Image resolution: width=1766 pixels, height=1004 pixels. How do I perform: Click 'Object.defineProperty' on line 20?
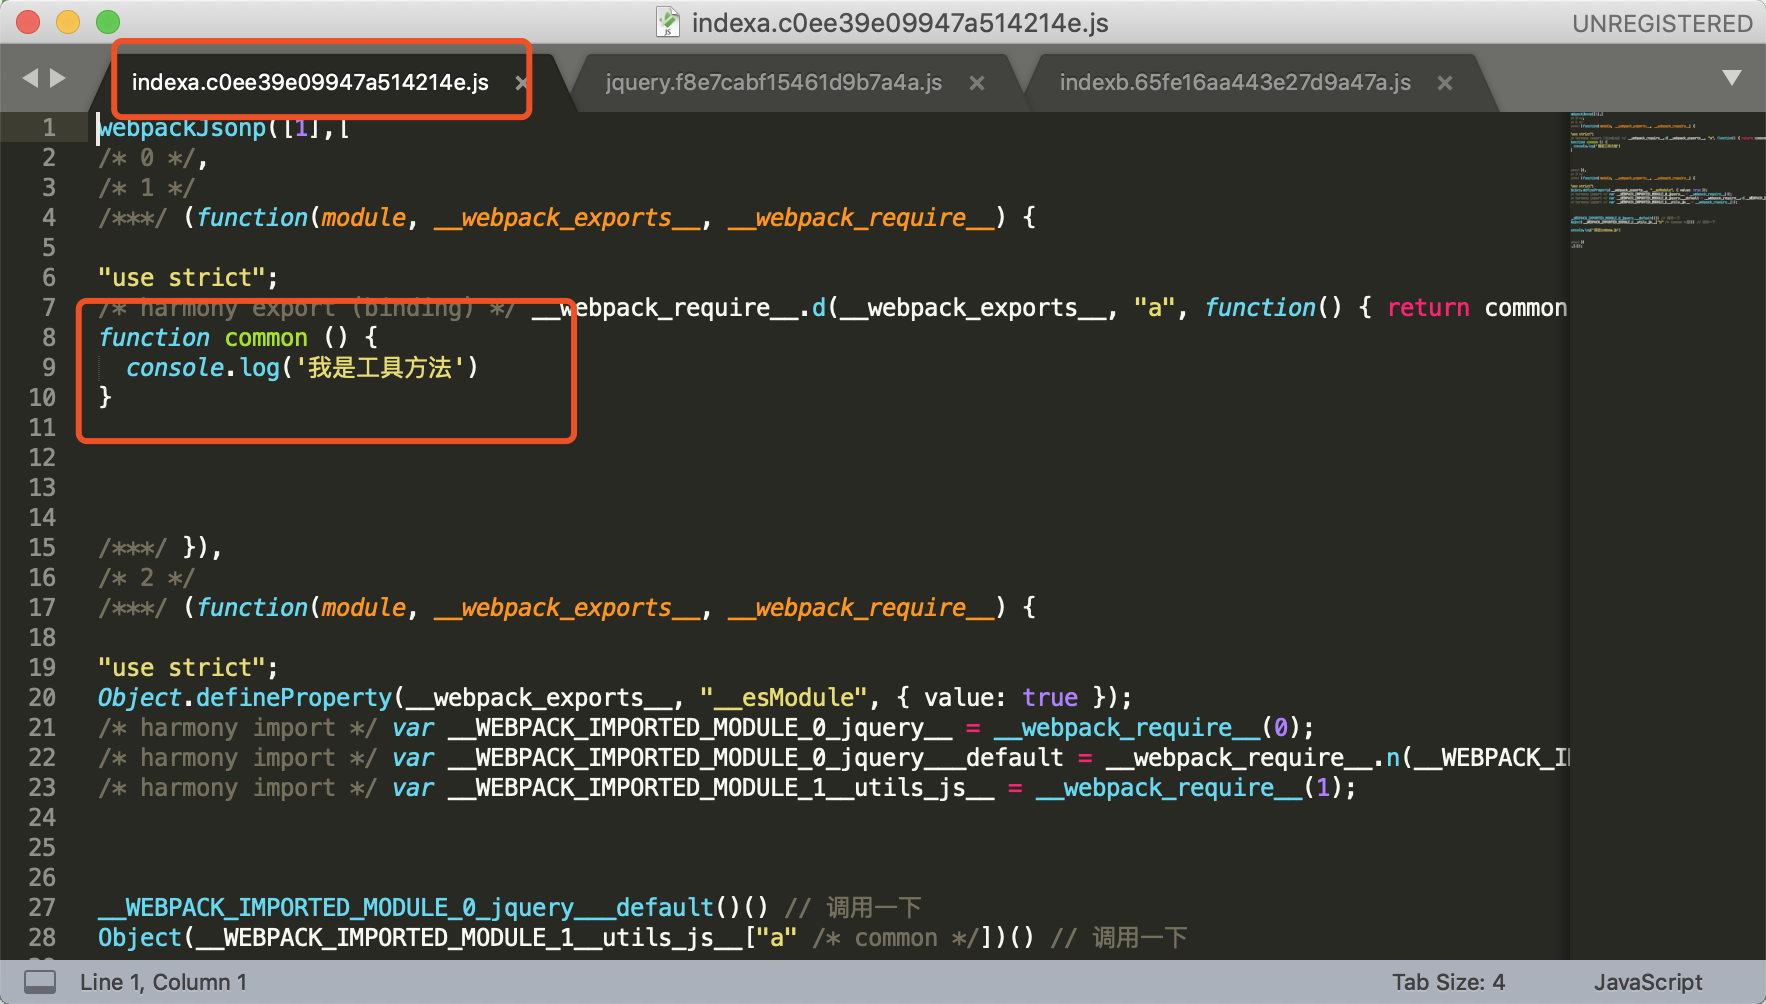pyautogui.click(x=245, y=698)
